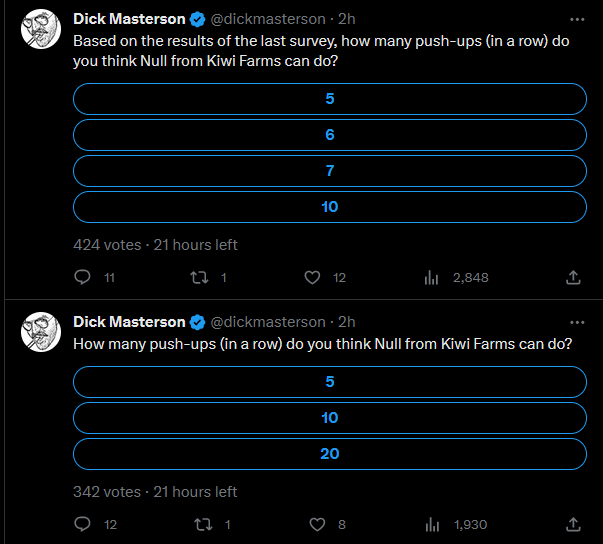603x544 pixels.
Task: Reply to the first poll tweet
Action: click(84, 277)
